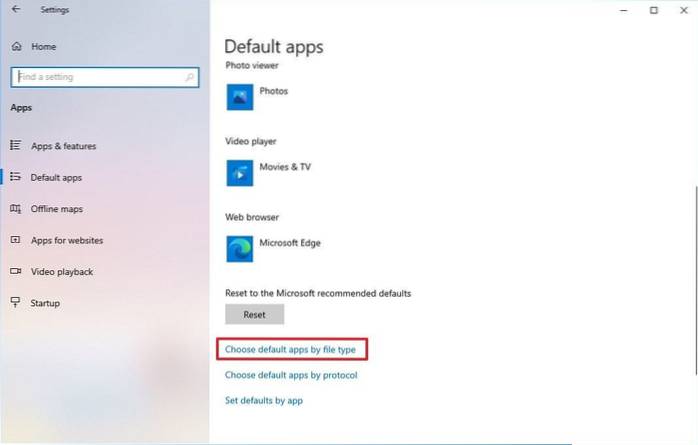The image size is (698, 445).
Task: Click the Photos app icon
Action: [240, 96]
